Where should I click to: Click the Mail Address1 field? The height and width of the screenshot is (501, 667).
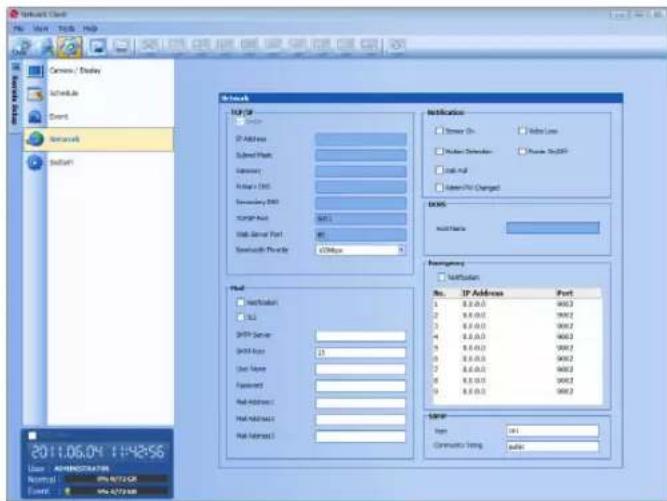(360, 403)
